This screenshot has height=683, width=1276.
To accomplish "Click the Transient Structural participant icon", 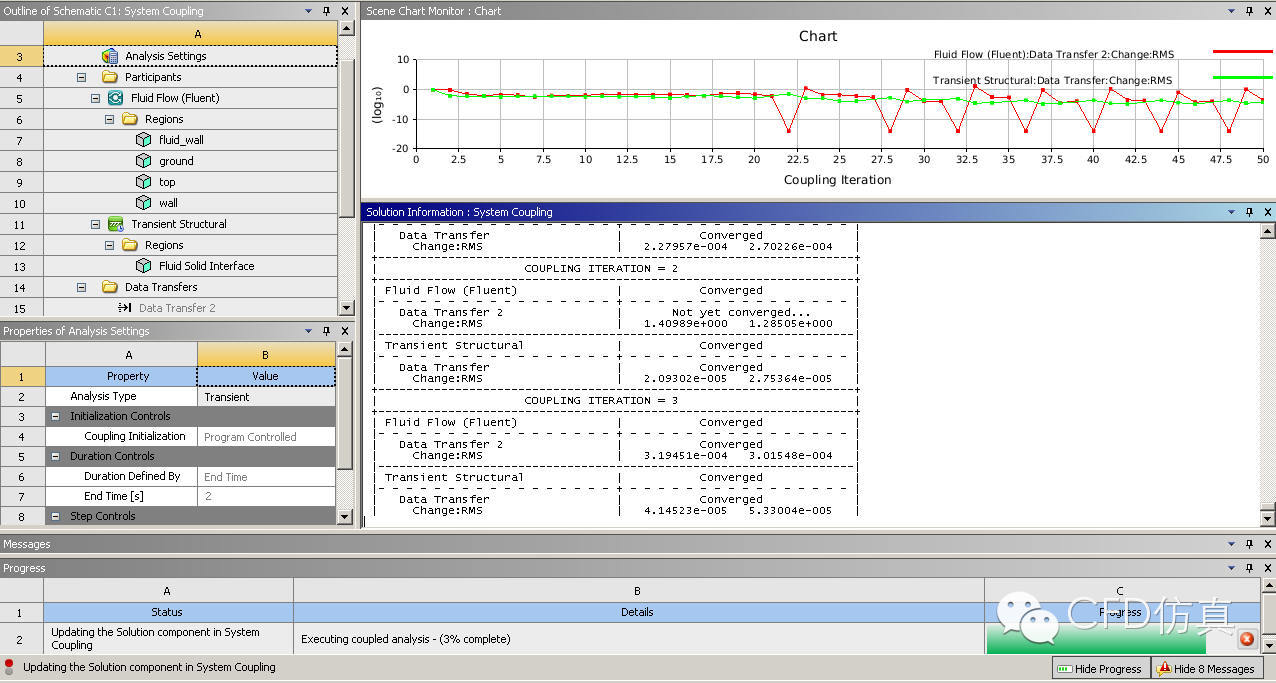I will (115, 224).
